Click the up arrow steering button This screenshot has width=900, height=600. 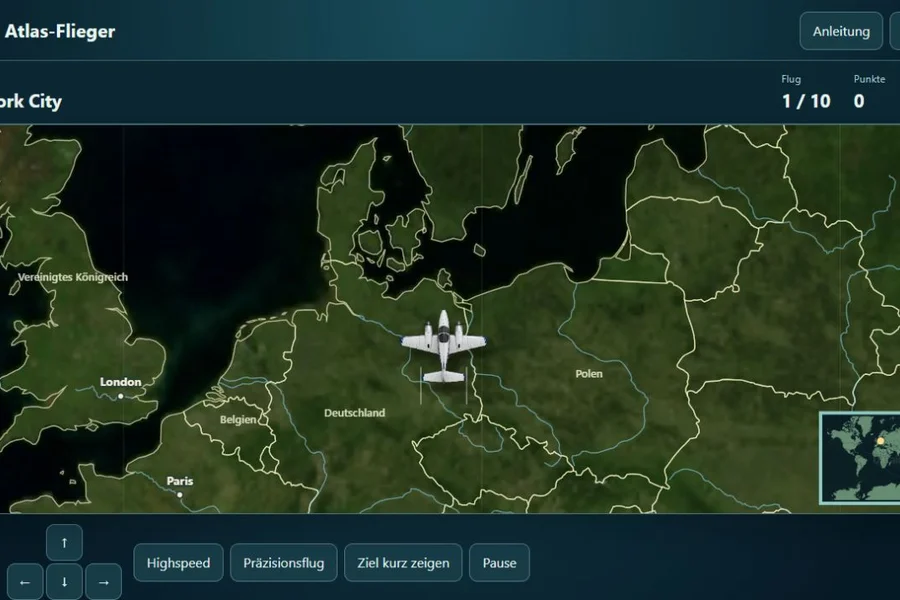(64, 542)
